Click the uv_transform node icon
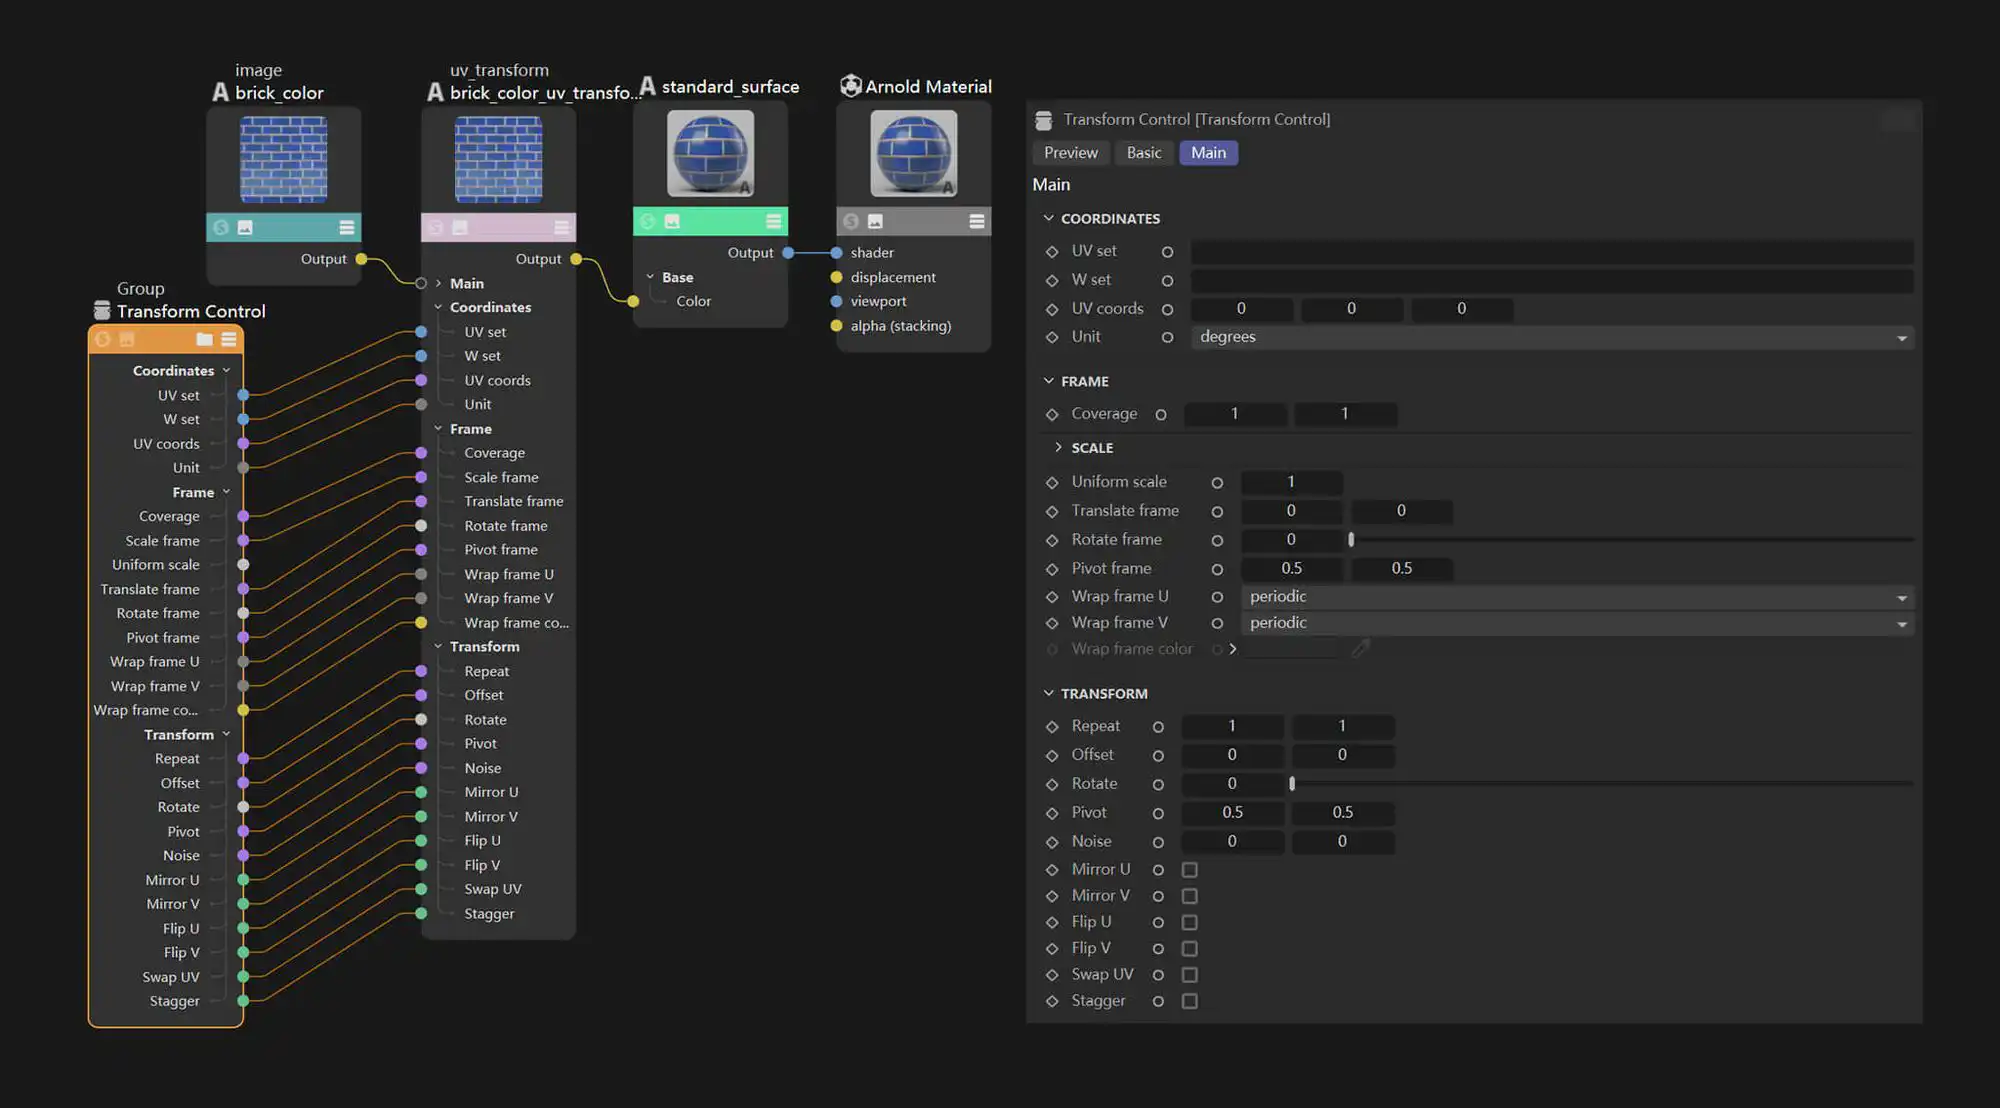This screenshot has width=2000, height=1108. tap(435, 93)
